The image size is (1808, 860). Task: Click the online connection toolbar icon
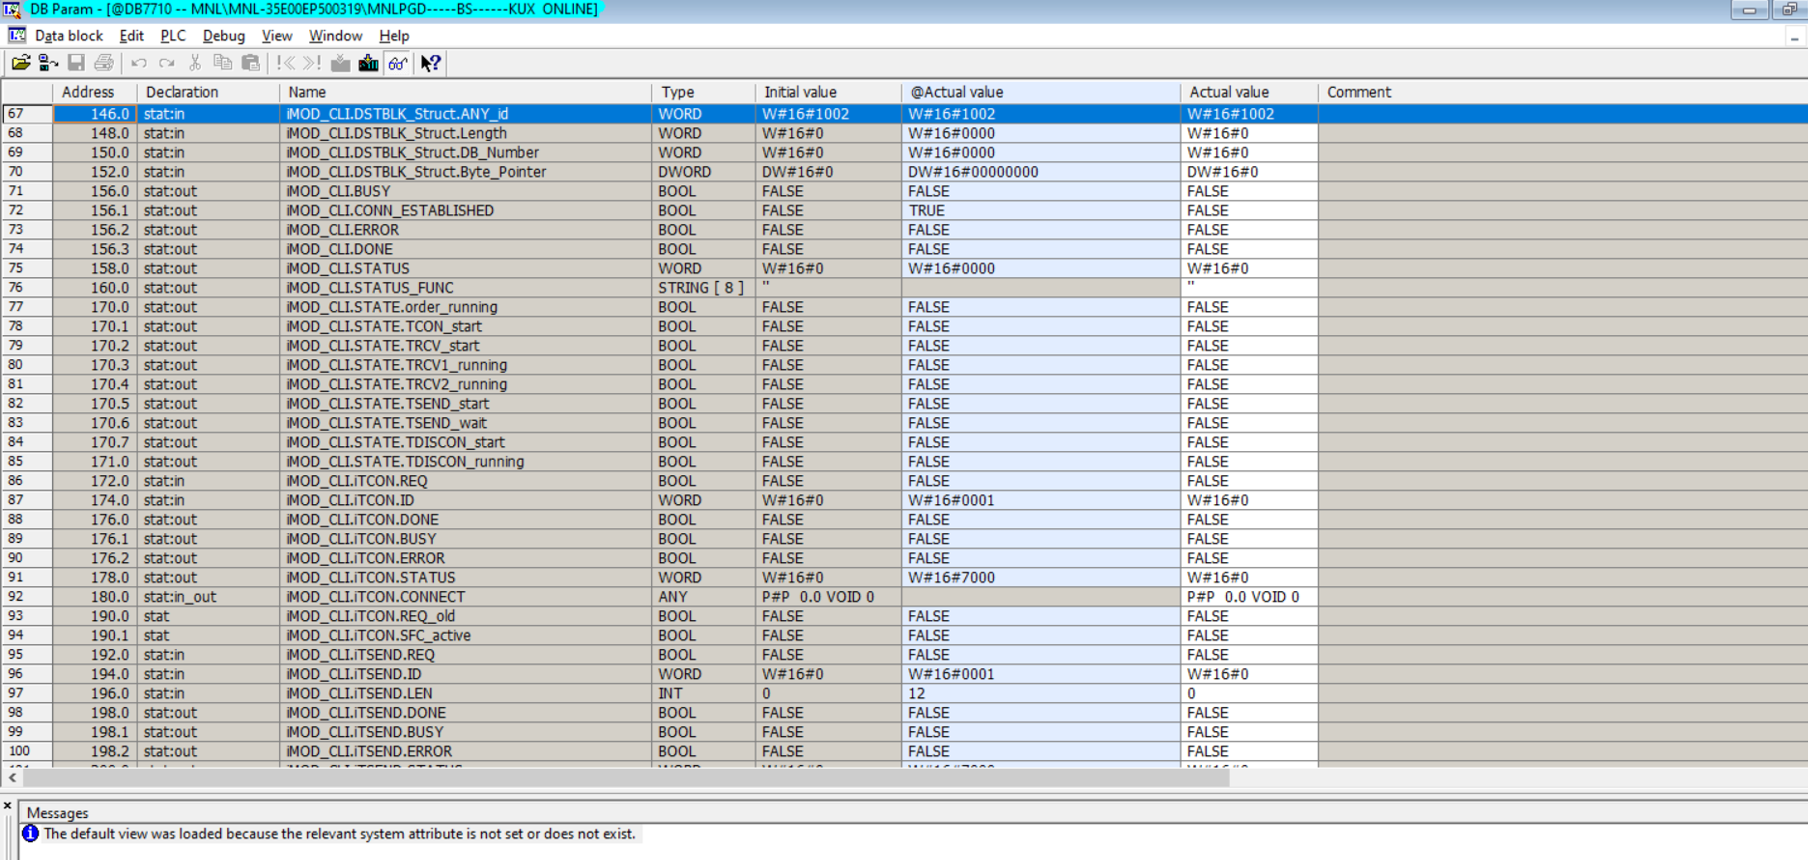(x=48, y=63)
